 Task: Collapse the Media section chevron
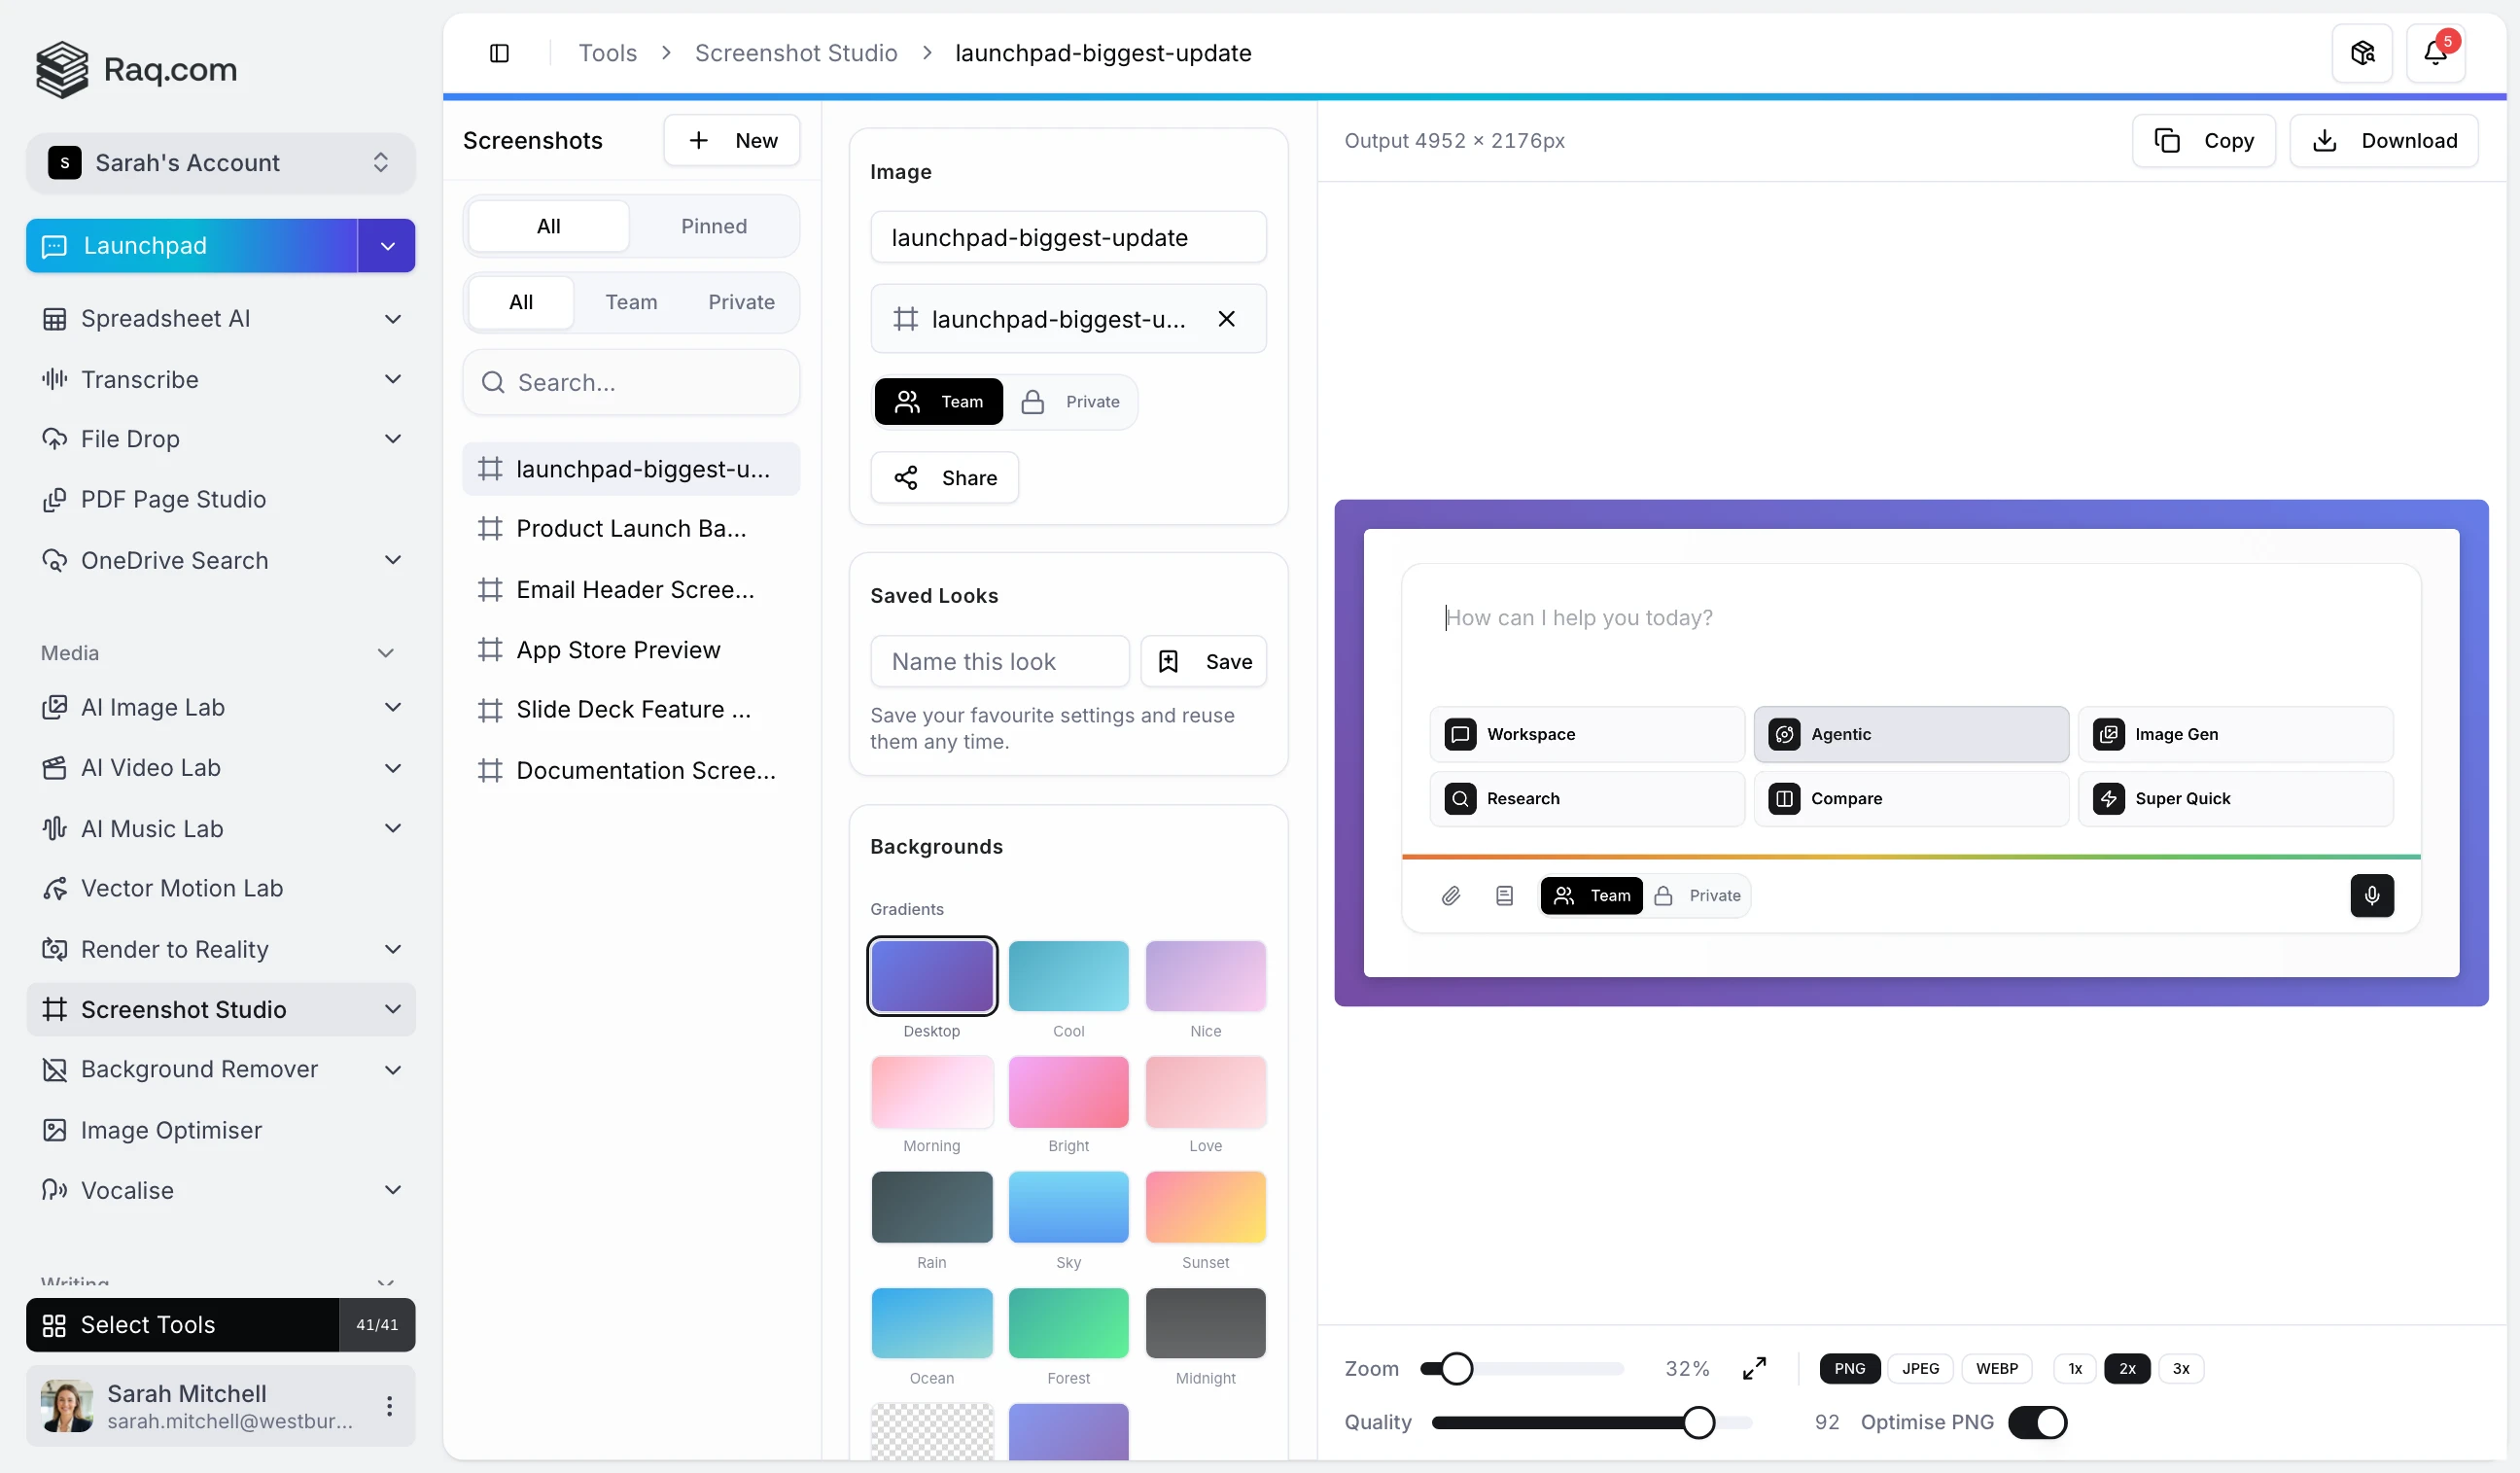tap(386, 652)
